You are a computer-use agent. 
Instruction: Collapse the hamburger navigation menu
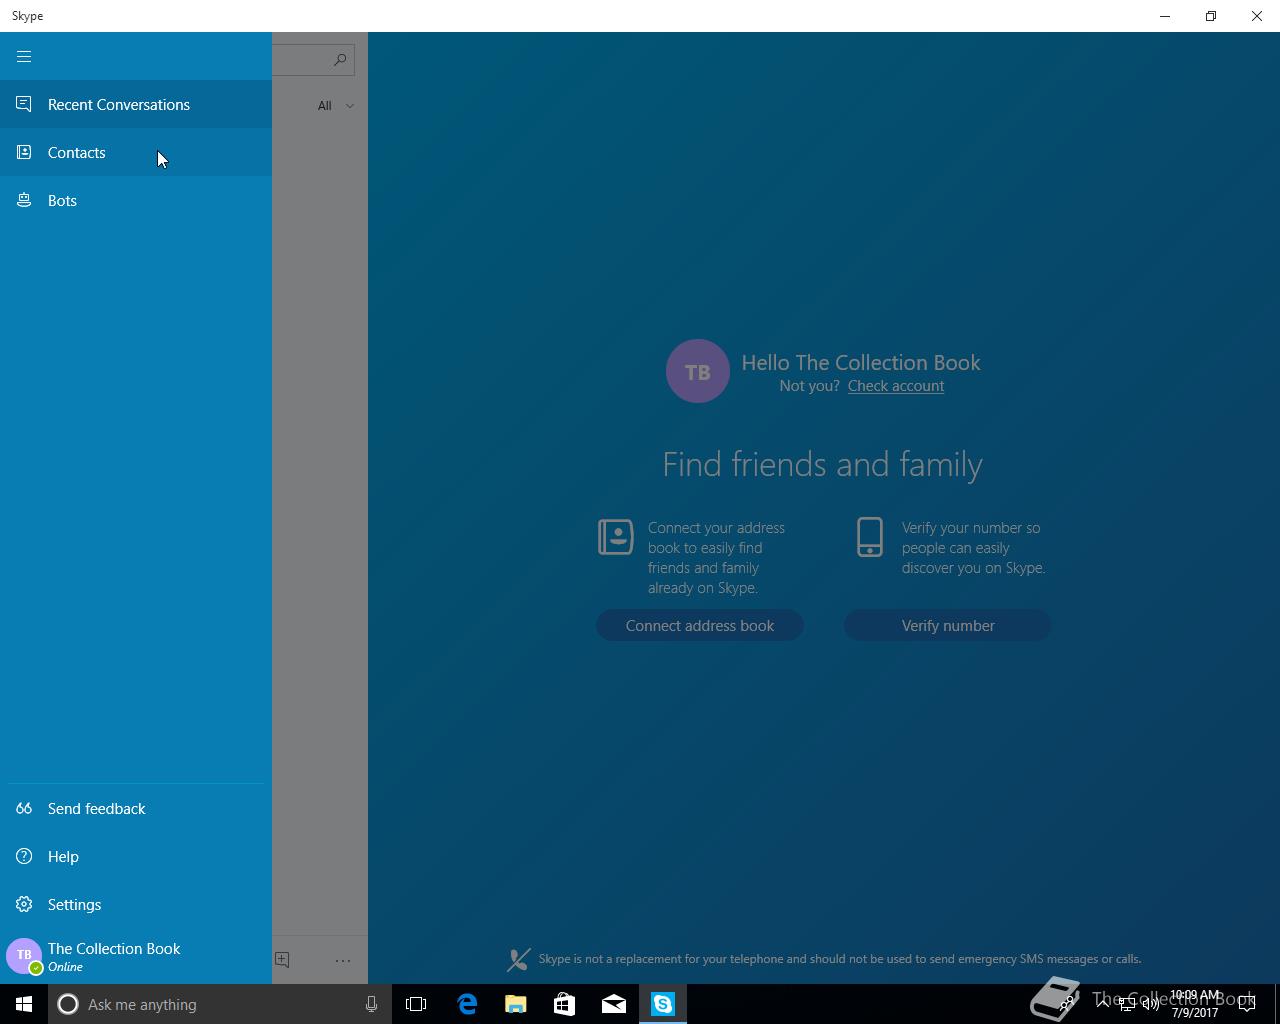(x=24, y=56)
